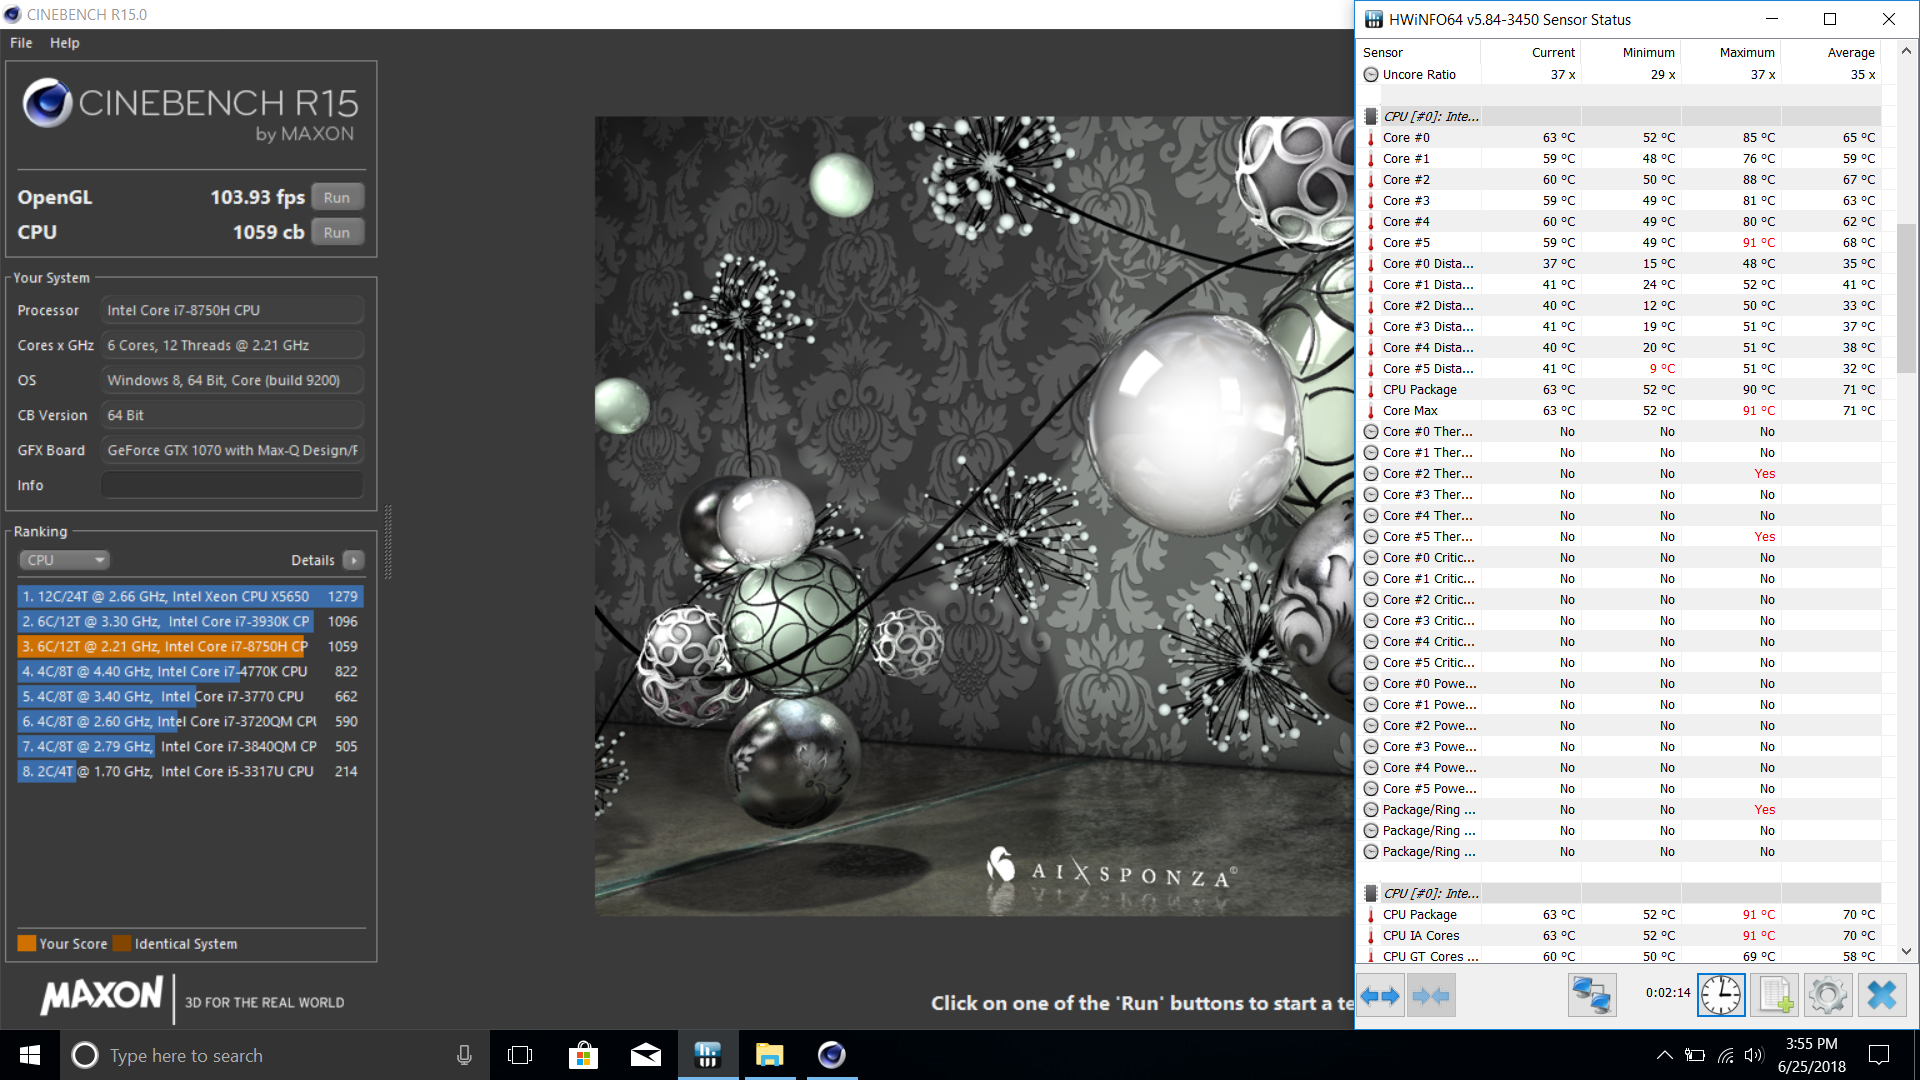Open HWiNFO sensor settings gear icon

point(1828,995)
